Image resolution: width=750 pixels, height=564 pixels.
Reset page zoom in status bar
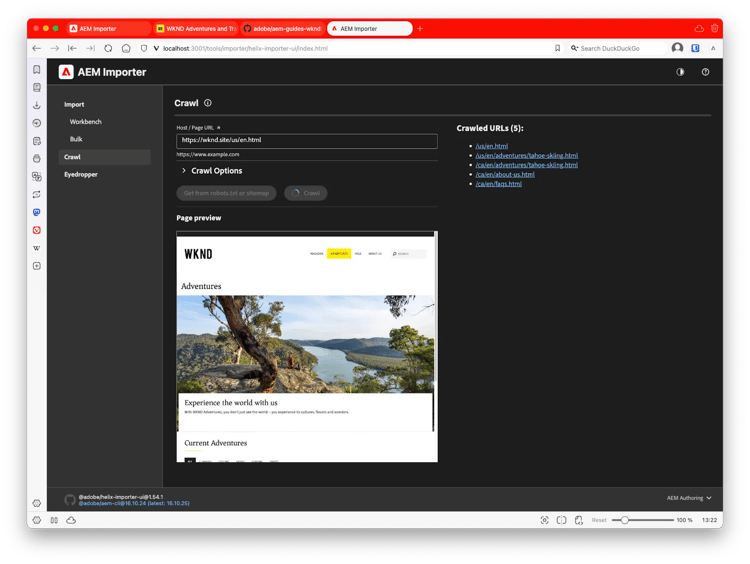click(x=599, y=520)
